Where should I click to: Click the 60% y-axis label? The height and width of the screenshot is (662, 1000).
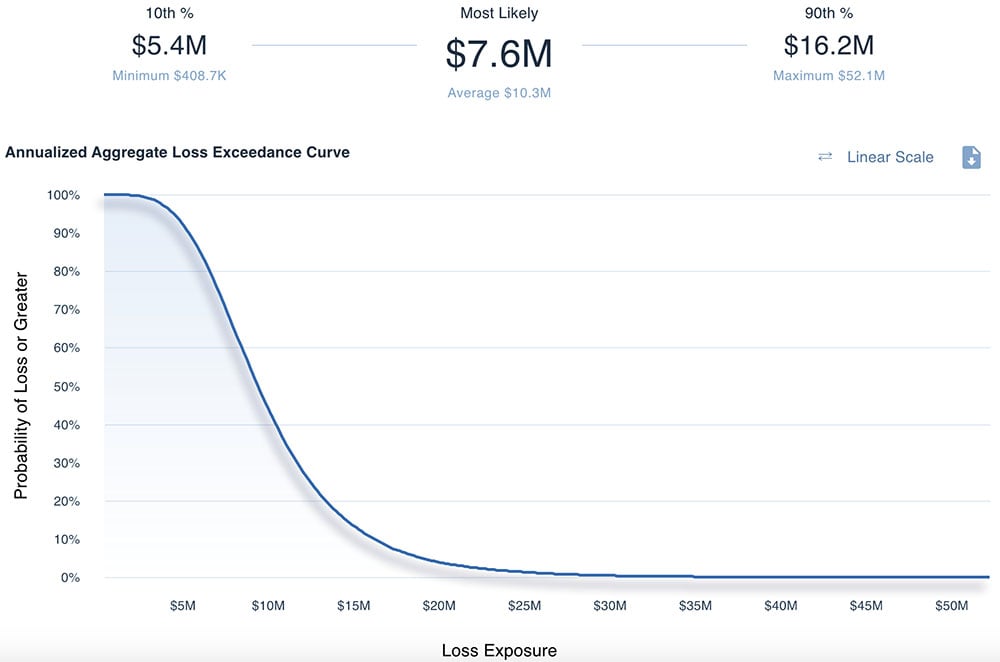[x=66, y=348]
